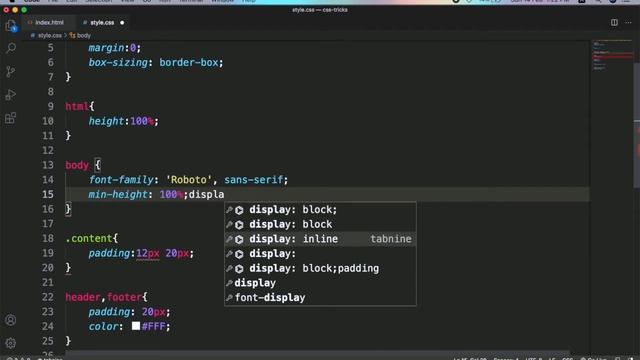Select the style.css tab

[102, 22]
